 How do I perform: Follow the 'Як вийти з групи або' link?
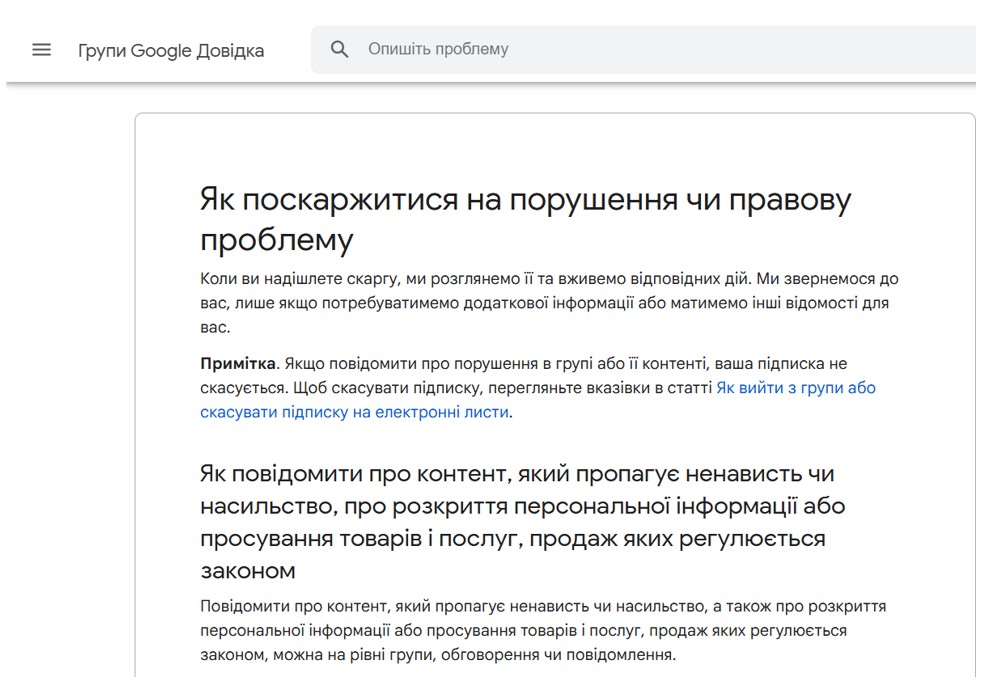click(x=795, y=388)
